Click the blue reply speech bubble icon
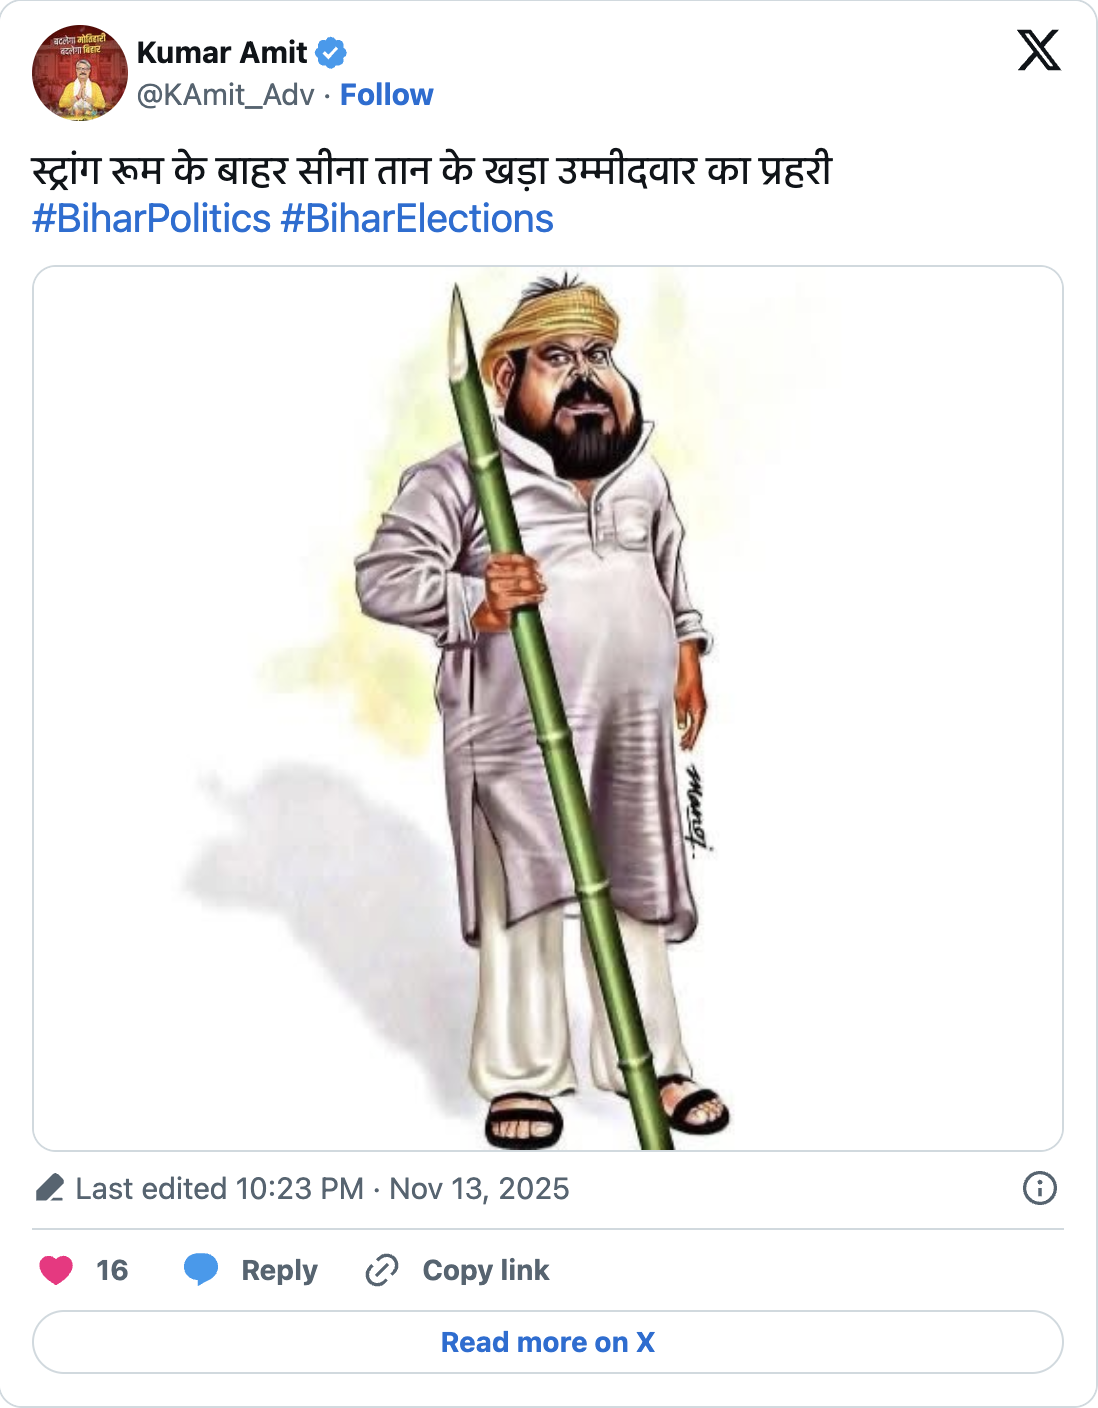 201,1268
